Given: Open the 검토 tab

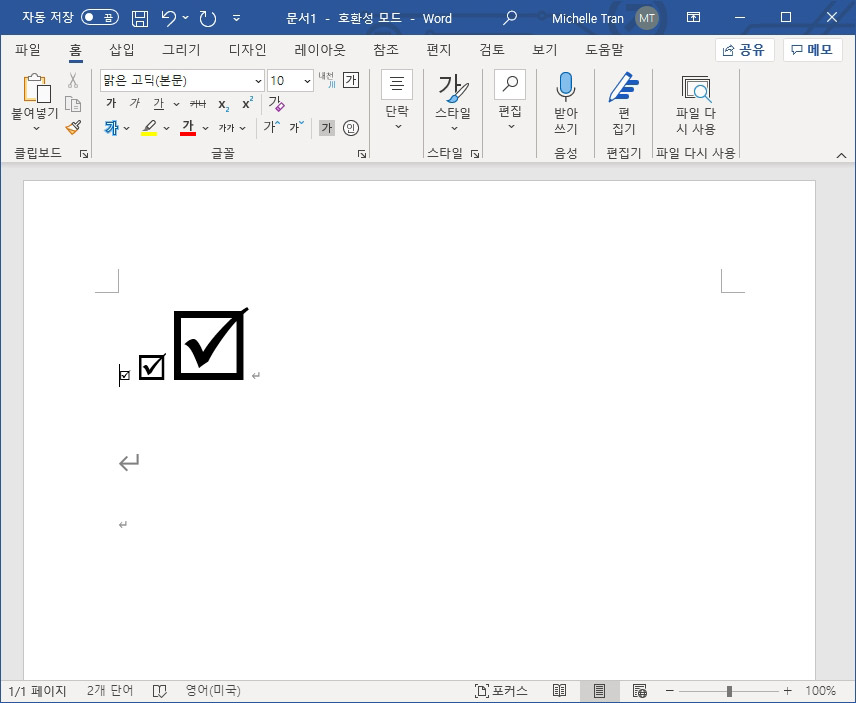Looking at the screenshot, I should [x=492, y=50].
